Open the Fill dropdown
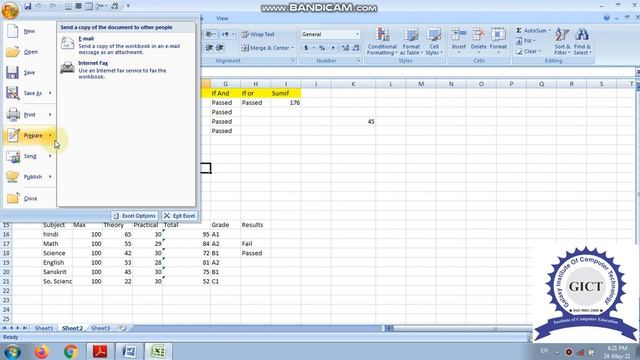The width and height of the screenshot is (640, 360). pyautogui.click(x=526, y=41)
